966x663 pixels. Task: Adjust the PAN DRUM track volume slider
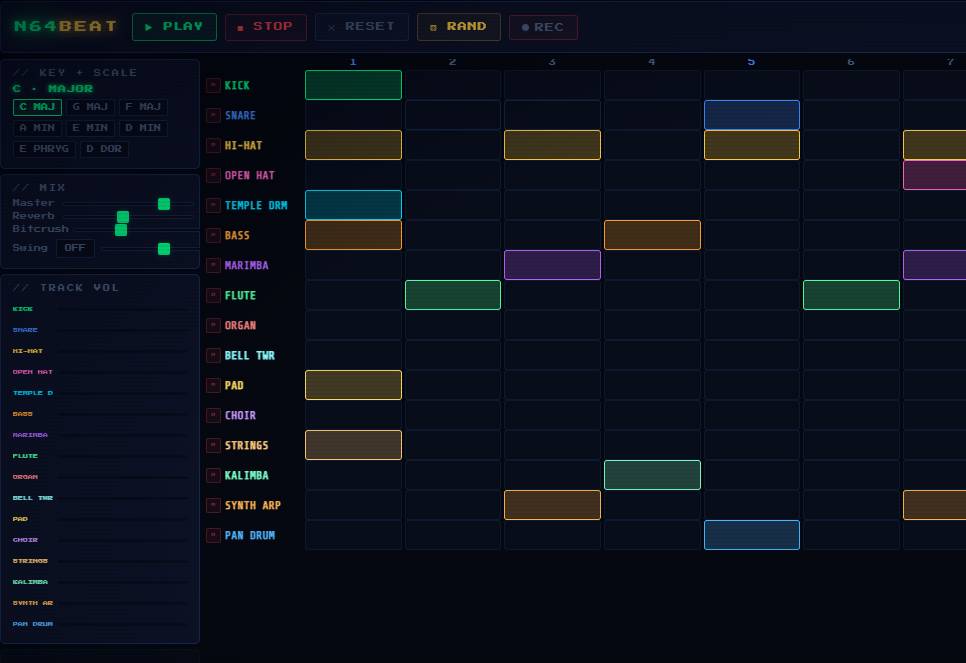pos(123,624)
